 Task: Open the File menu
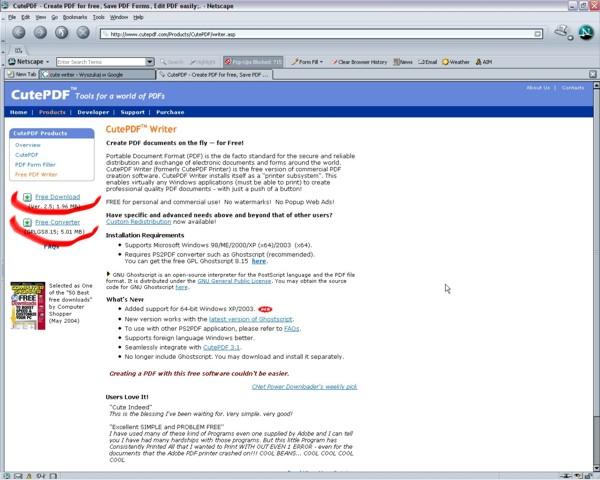12,17
